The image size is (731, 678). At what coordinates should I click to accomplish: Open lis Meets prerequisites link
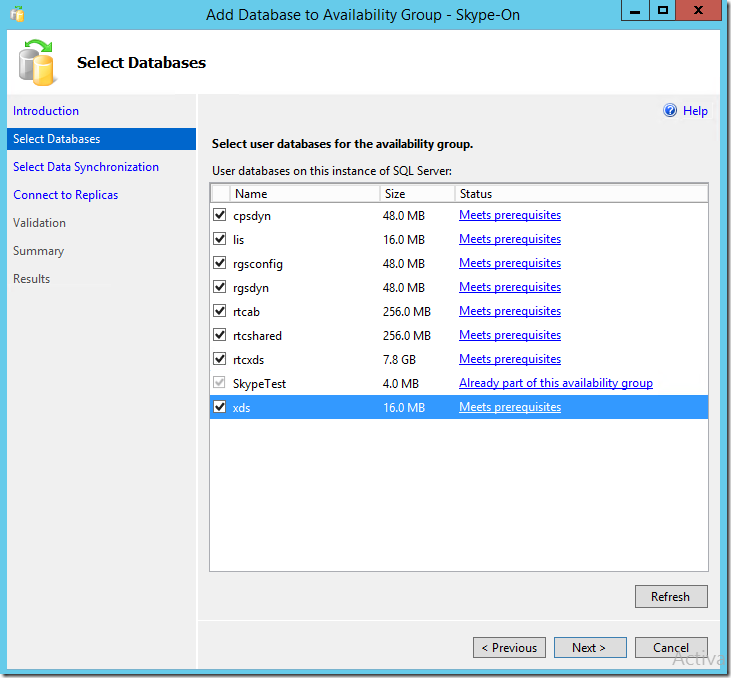click(510, 239)
